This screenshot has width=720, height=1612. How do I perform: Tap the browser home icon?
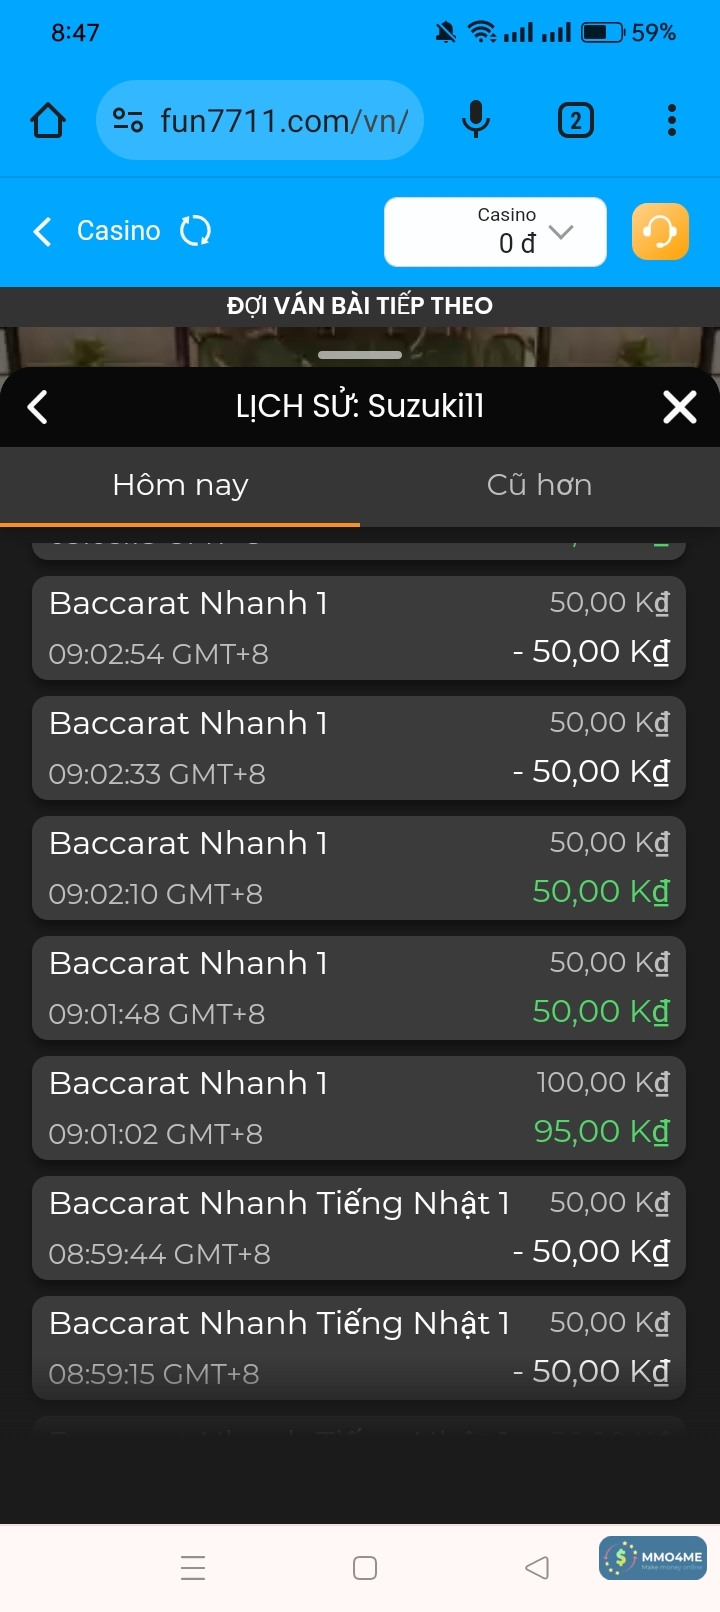pyautogui.click(x=48, y=121)
